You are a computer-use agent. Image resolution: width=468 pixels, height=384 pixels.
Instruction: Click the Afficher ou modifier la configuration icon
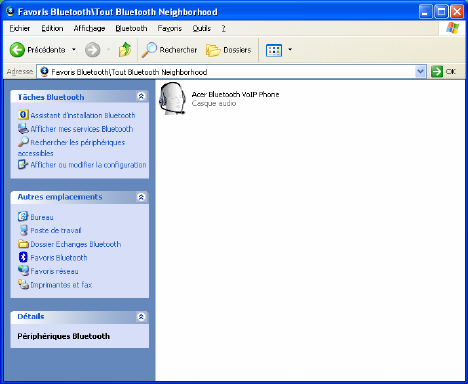click(x=23, y=164)
